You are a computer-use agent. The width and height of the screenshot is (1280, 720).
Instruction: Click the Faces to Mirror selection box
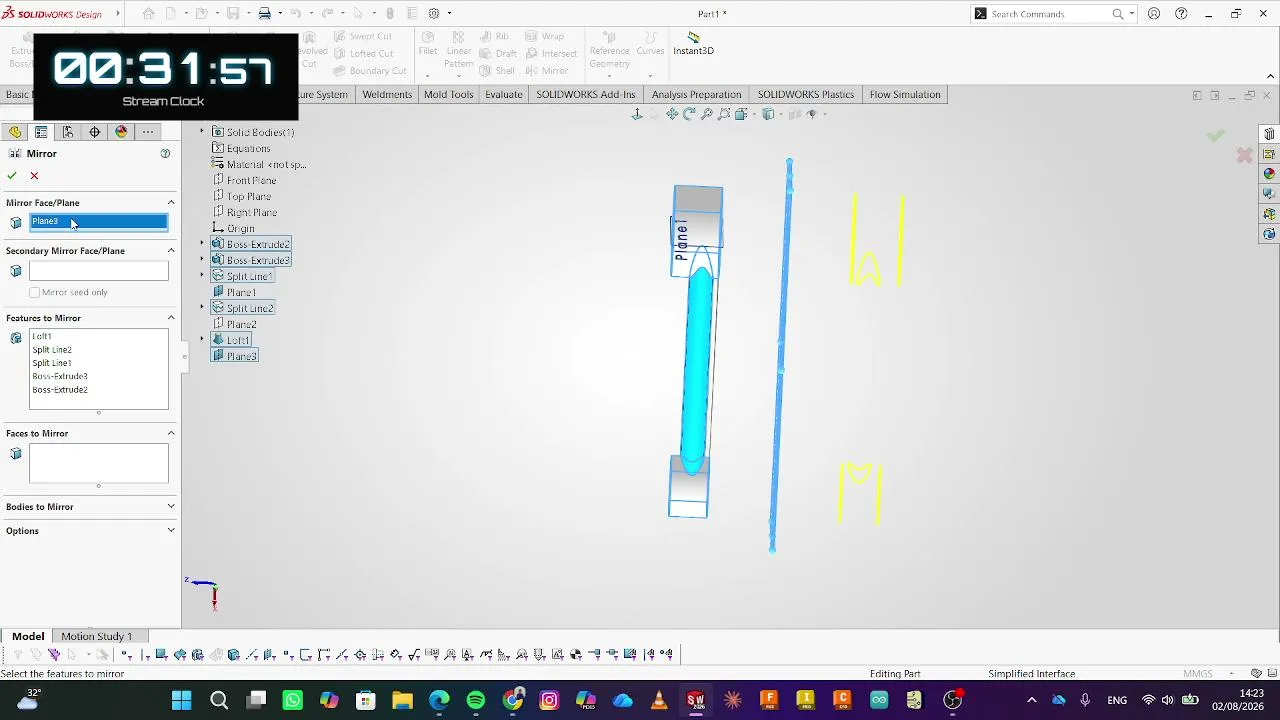pyautogui.click(x=99, y=463)
